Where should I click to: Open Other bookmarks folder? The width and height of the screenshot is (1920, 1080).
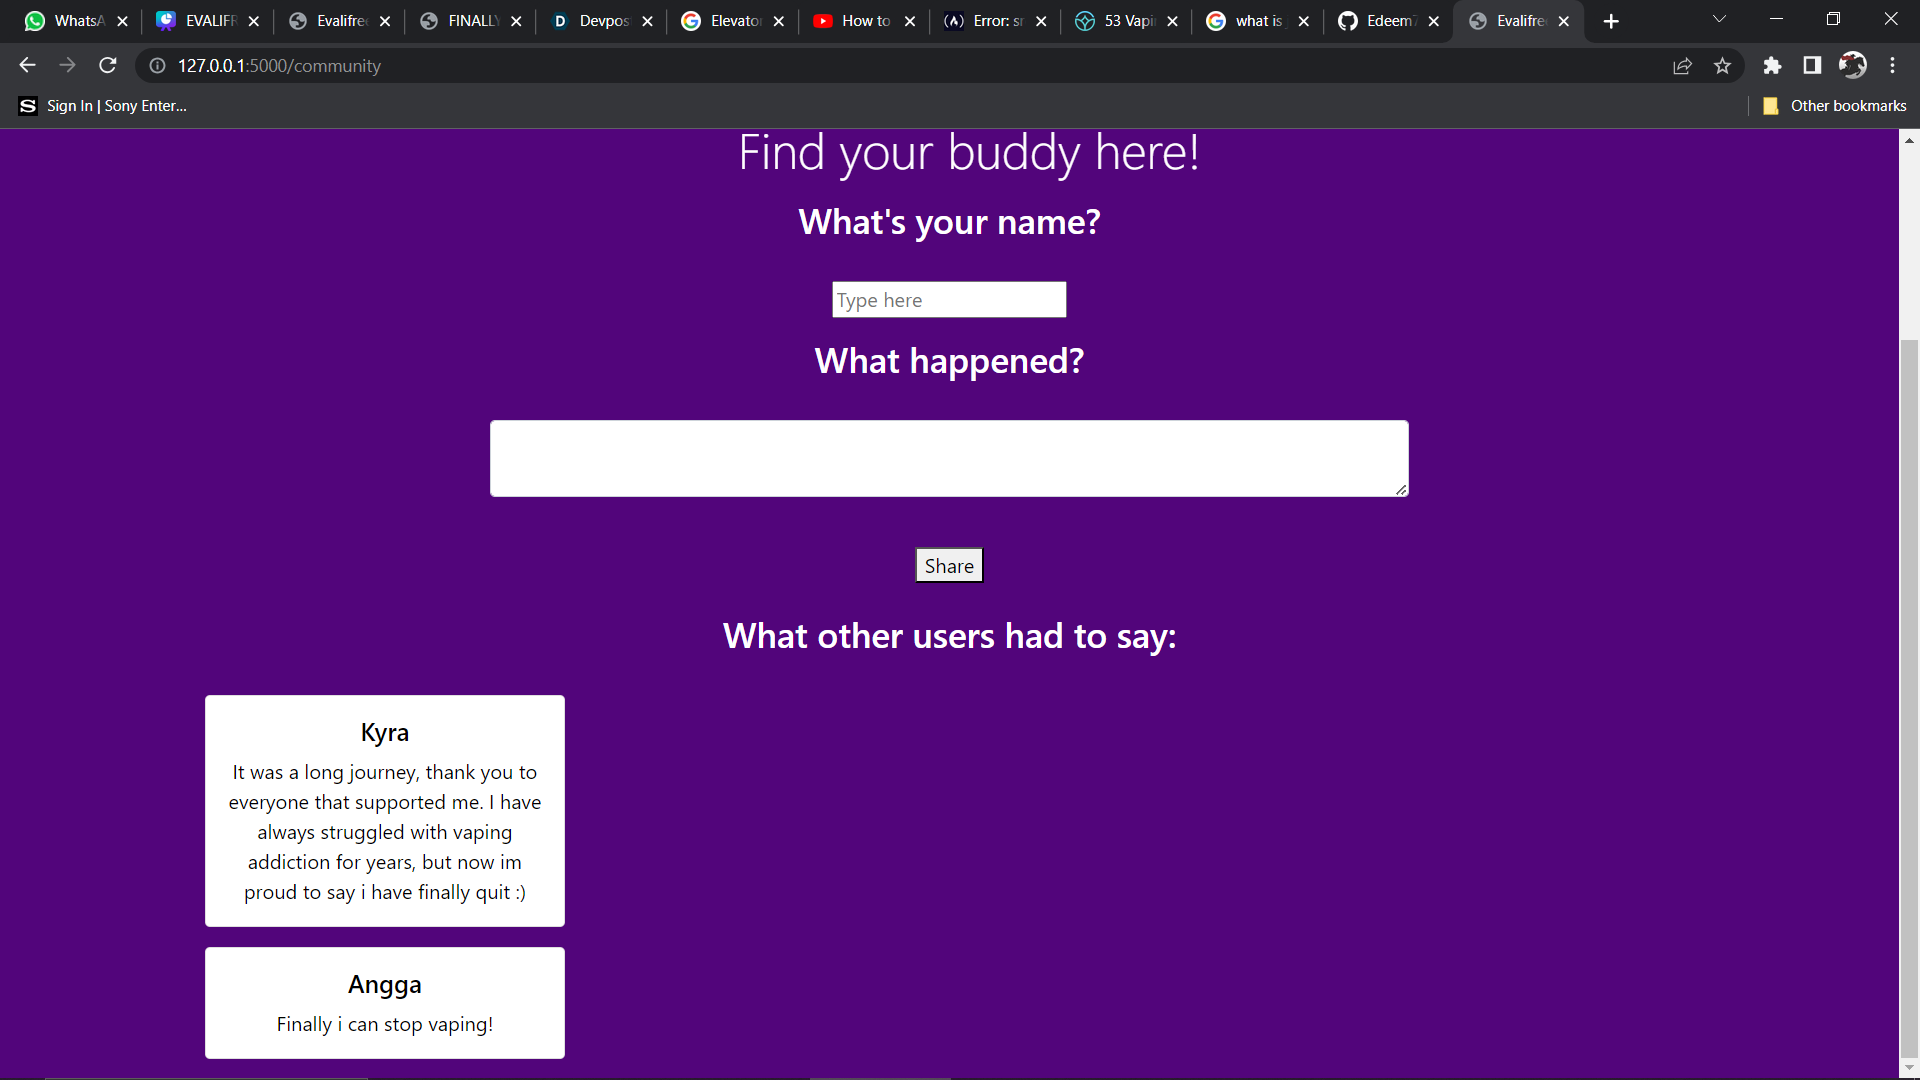[x=1834, y=106]
